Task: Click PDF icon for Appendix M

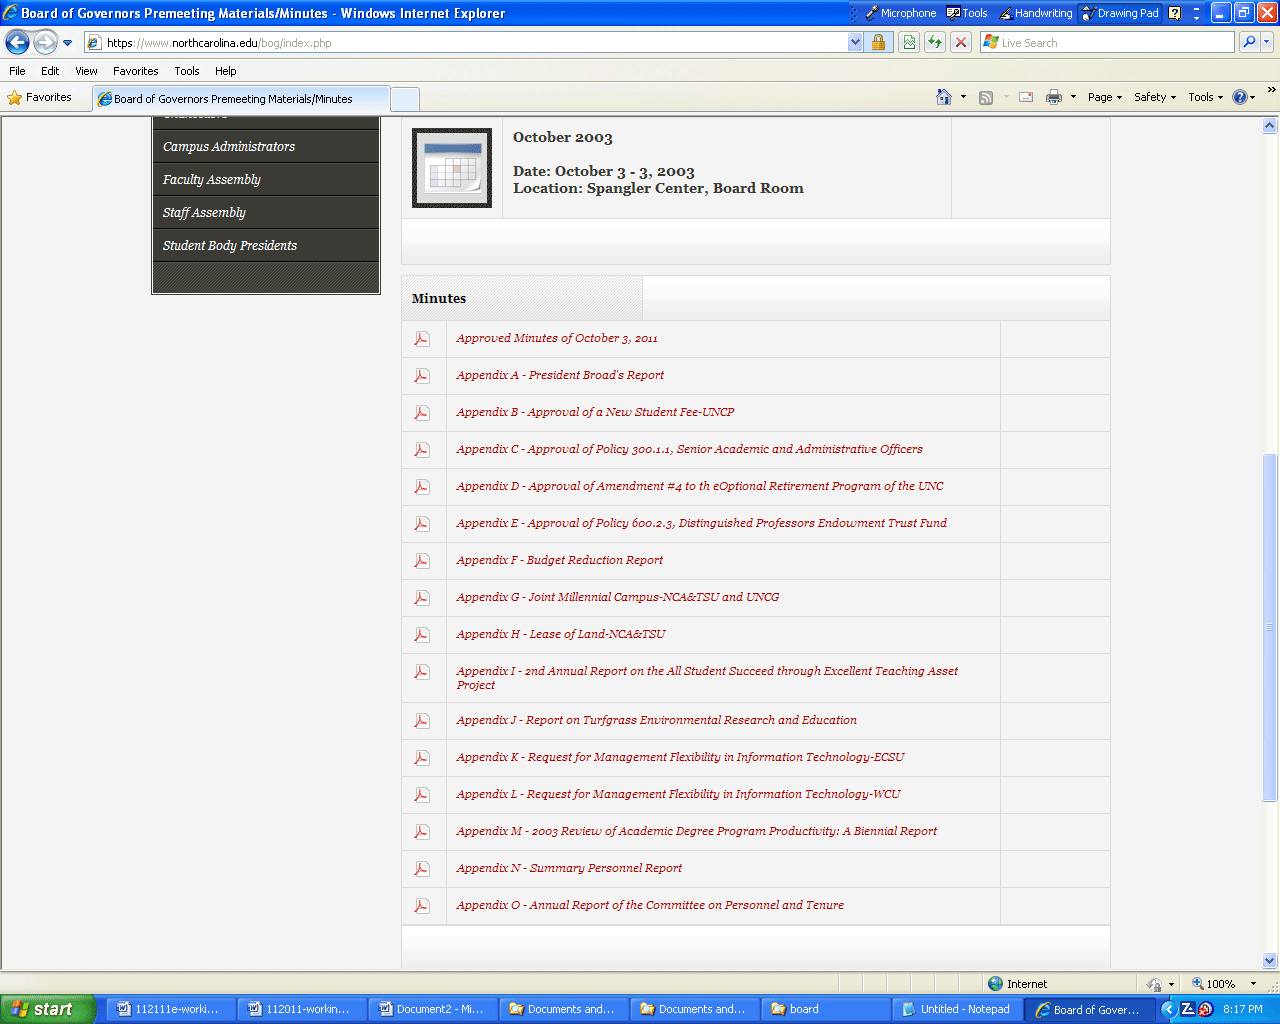Action: [x=422, y=832]
